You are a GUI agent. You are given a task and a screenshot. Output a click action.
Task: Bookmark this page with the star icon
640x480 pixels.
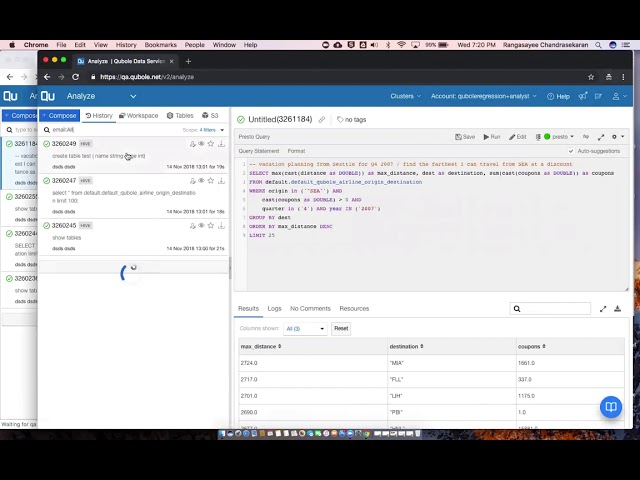(x=591, y=77)
